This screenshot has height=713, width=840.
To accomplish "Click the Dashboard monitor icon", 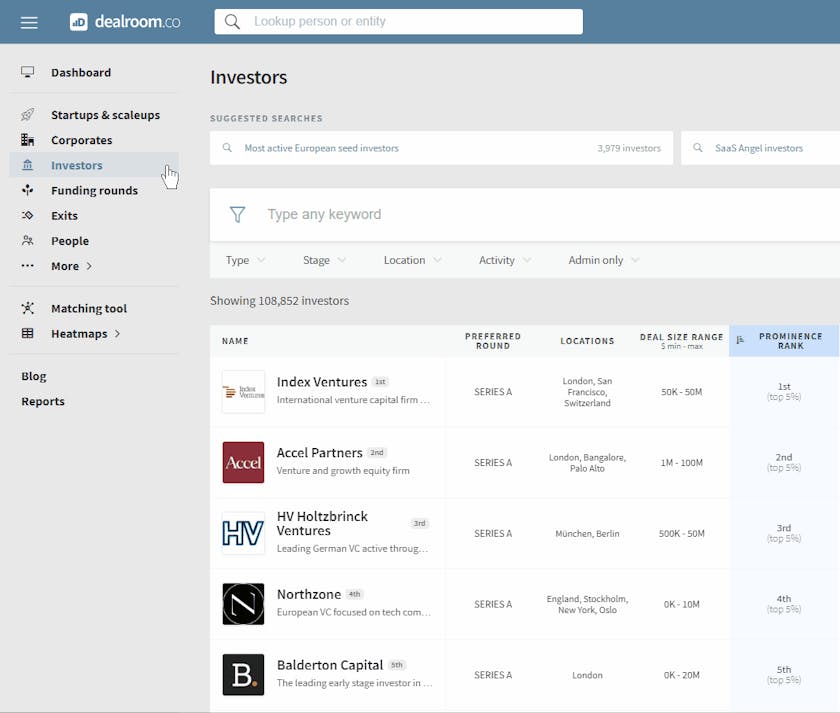I will (28, 72).
